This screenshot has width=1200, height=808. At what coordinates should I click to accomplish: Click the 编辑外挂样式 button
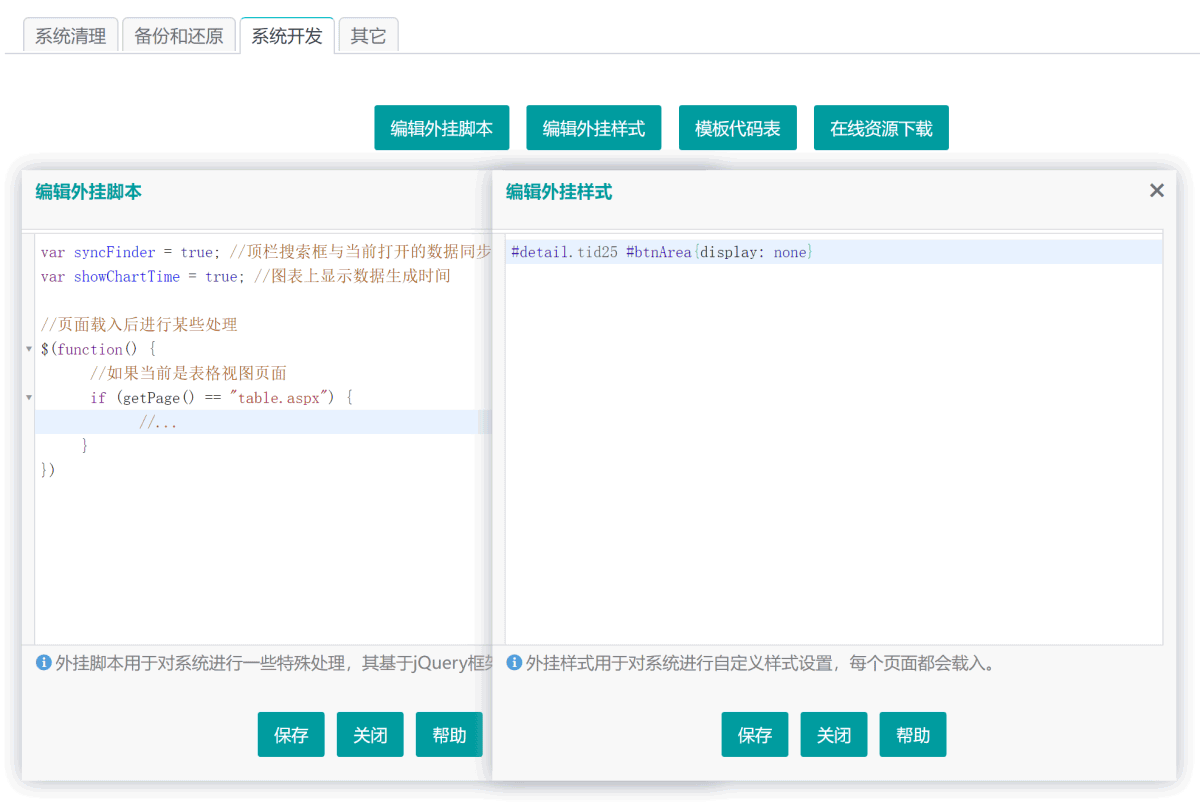594,128
